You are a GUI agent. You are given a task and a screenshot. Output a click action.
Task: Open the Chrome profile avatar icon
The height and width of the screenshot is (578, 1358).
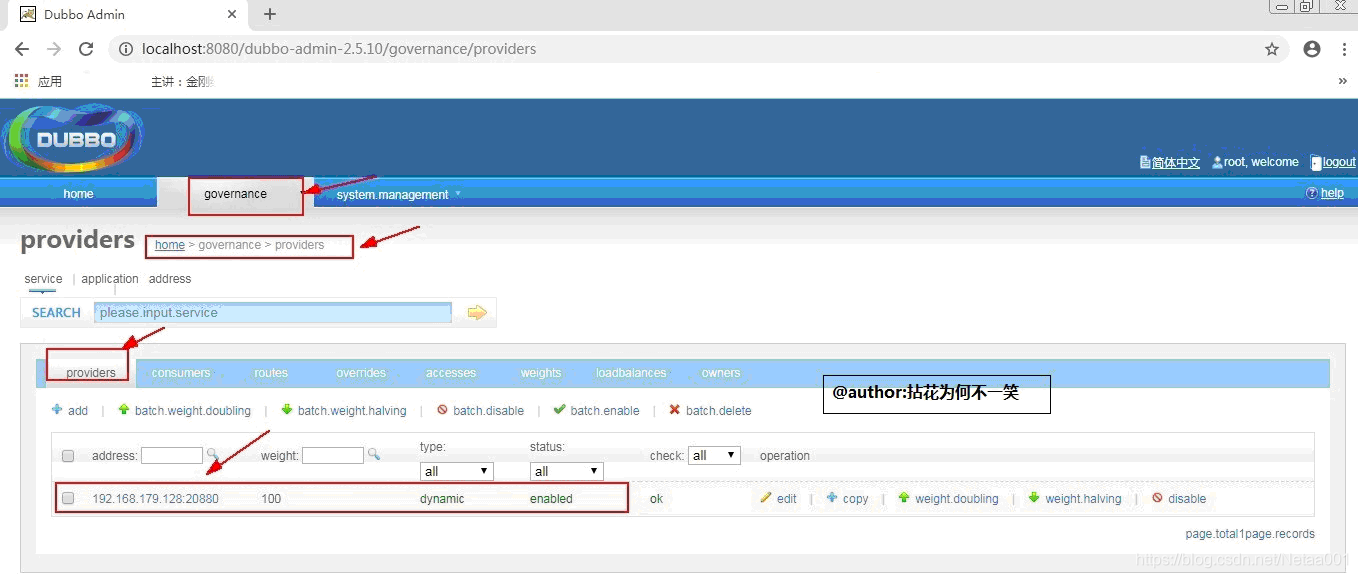(x=1312, y=49)
